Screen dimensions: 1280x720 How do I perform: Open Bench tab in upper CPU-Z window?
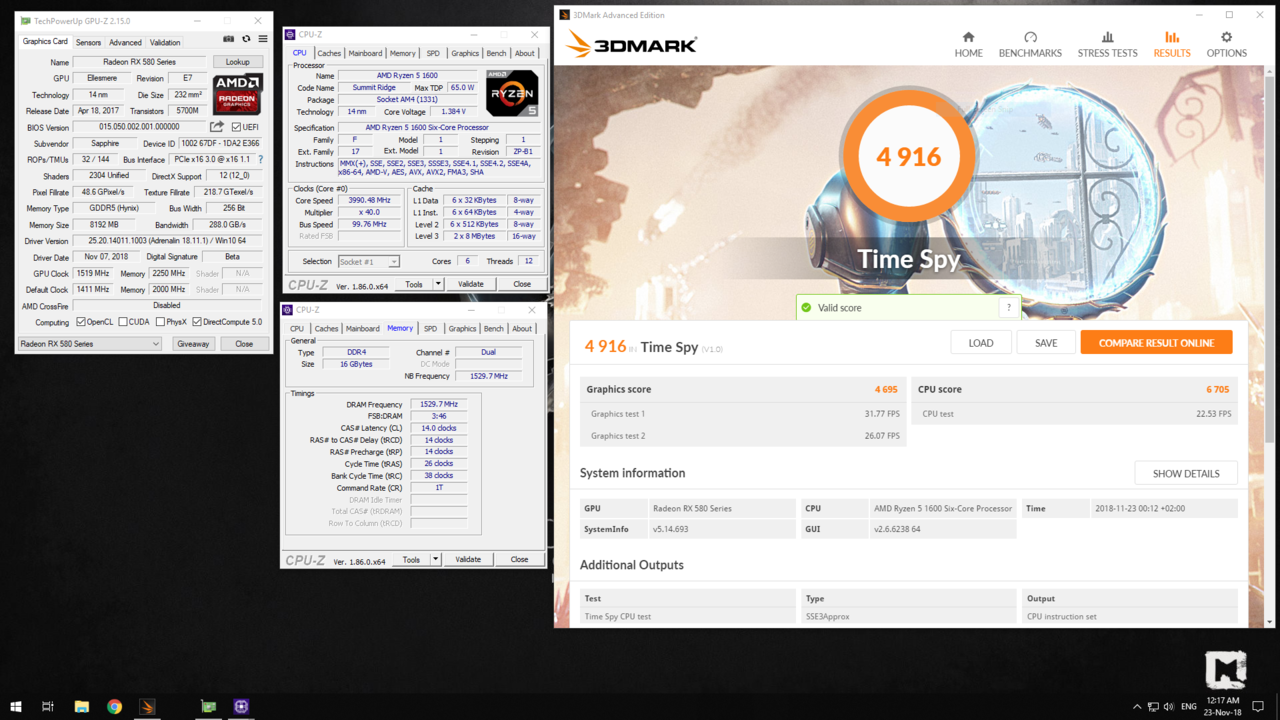coord(496,53)
